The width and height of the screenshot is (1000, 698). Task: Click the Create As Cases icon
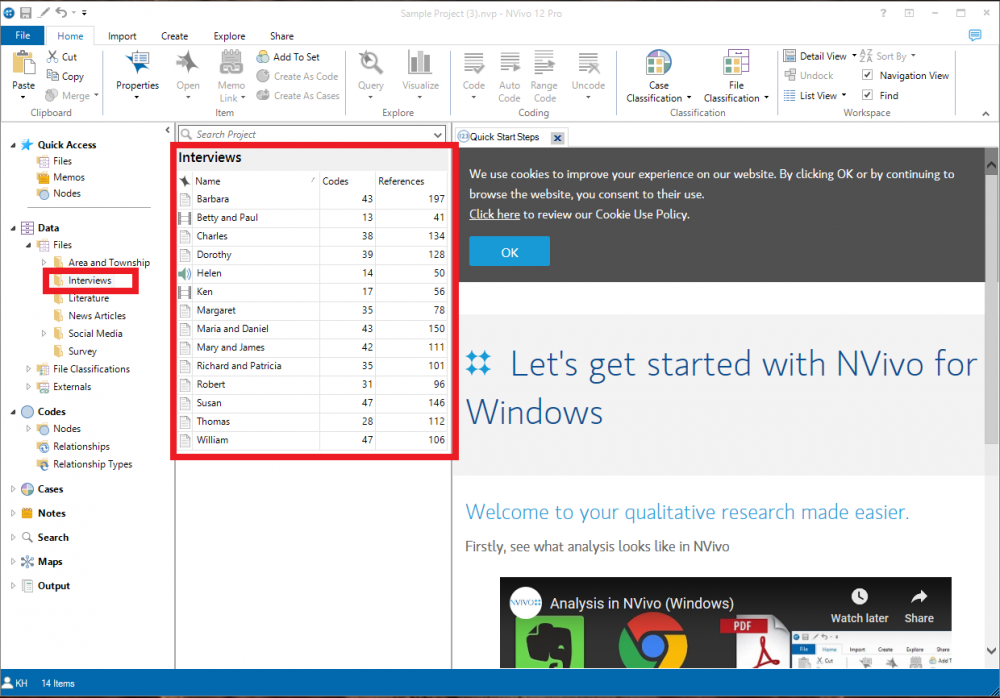coord(263,95)
